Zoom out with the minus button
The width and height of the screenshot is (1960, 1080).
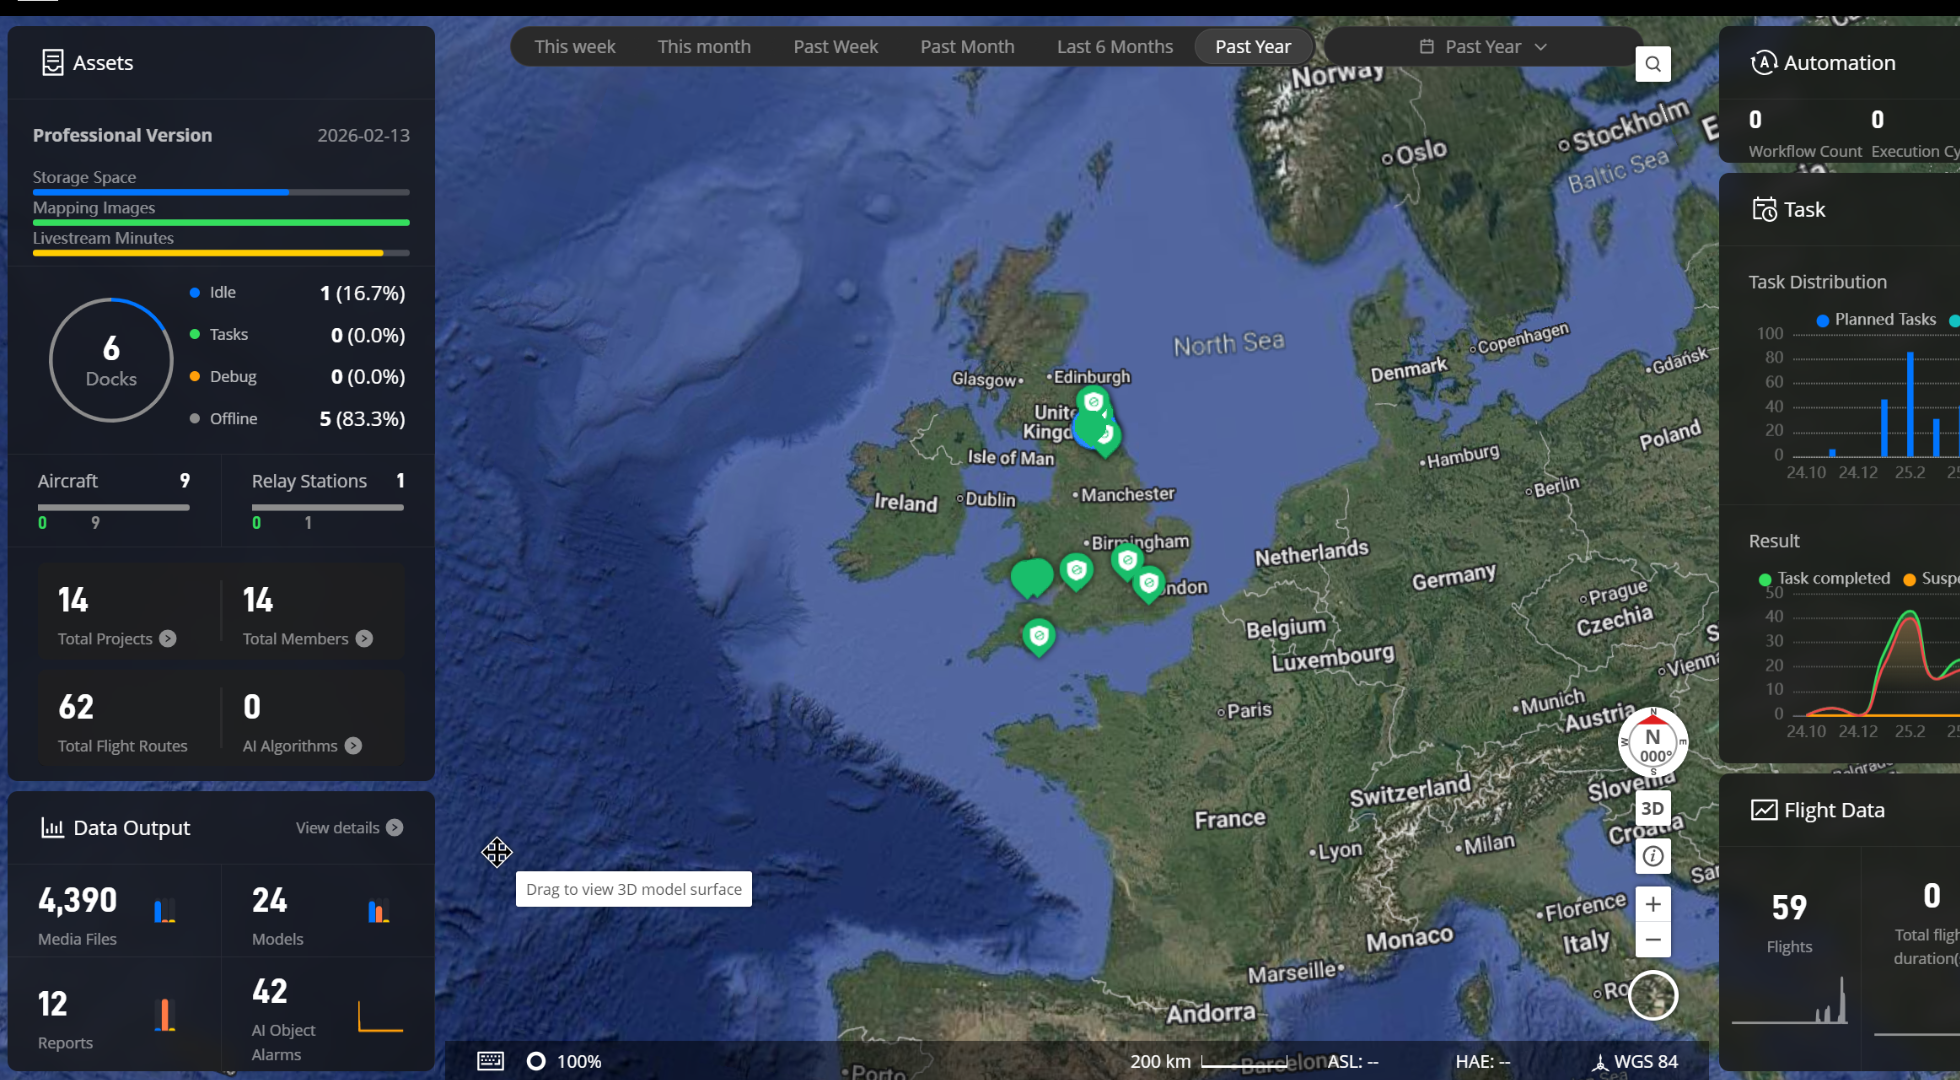click(1653, 940)
